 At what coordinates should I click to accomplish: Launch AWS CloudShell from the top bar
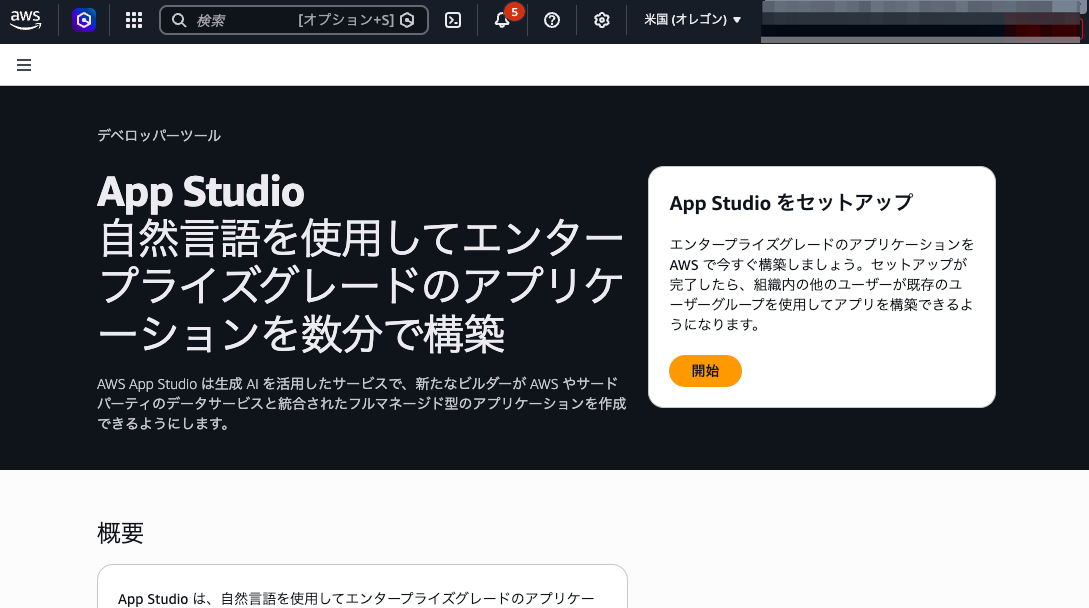[452, 19]
